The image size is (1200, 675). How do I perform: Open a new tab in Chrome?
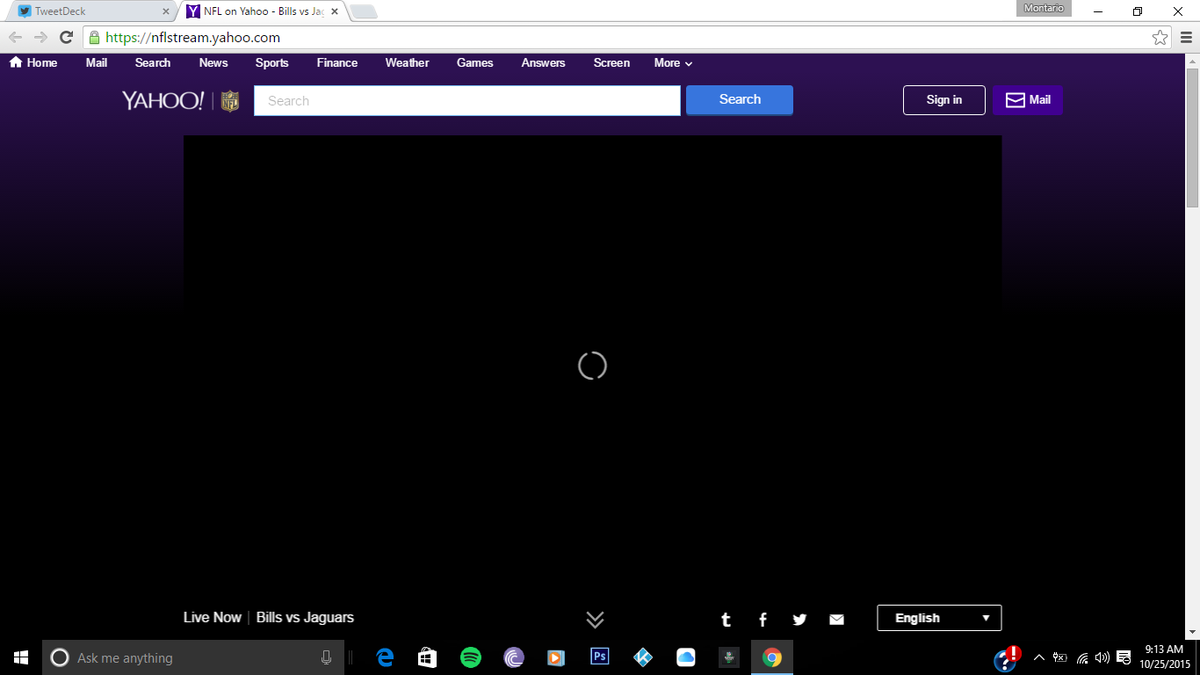pyautogui.click(x=364, y=12)
